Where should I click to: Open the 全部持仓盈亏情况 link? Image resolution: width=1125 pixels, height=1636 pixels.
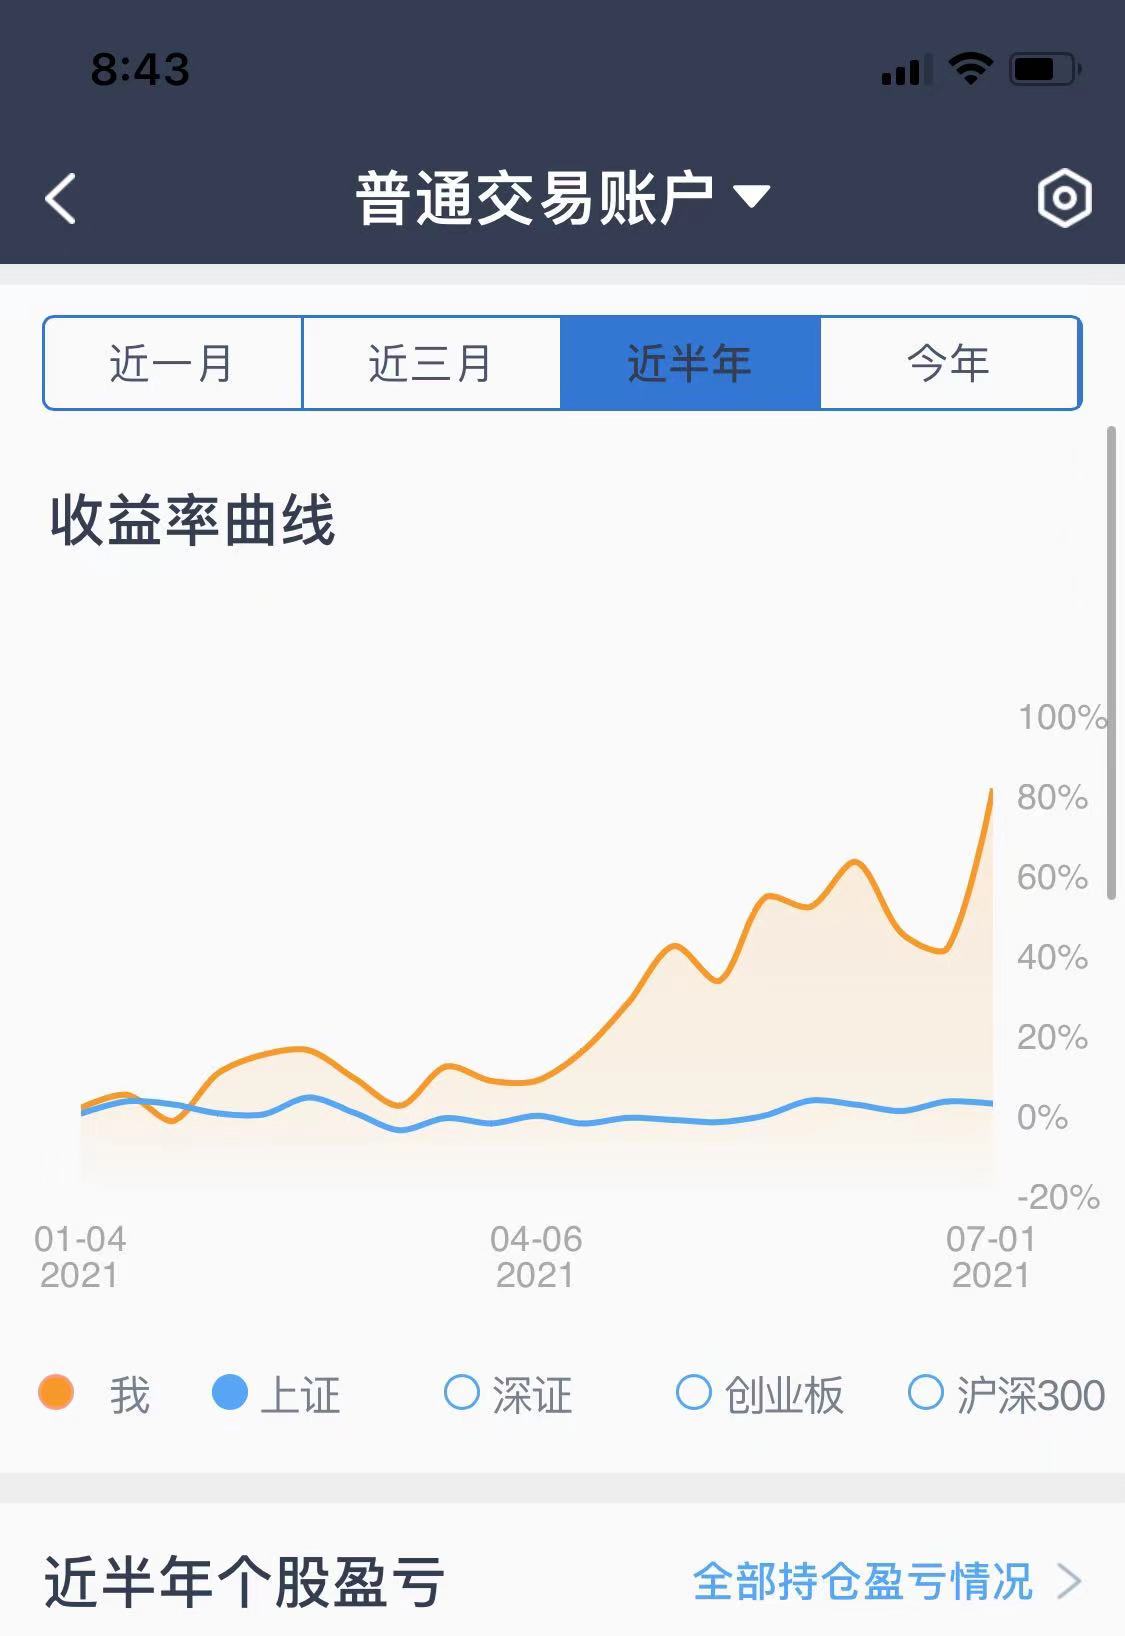[862, 1582]
